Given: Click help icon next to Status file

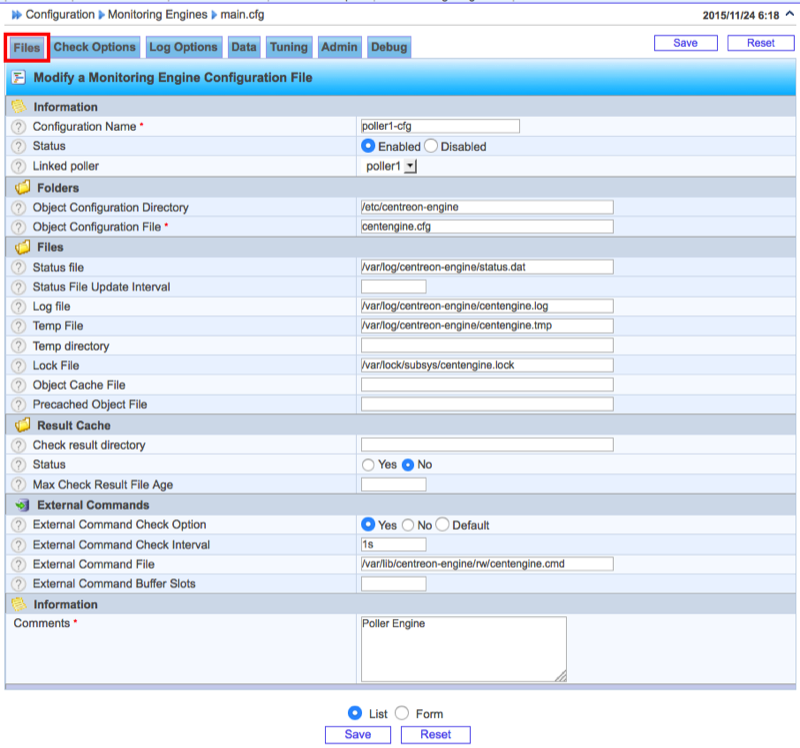Looking at the screenshot, I should click(x=18, y=268).
